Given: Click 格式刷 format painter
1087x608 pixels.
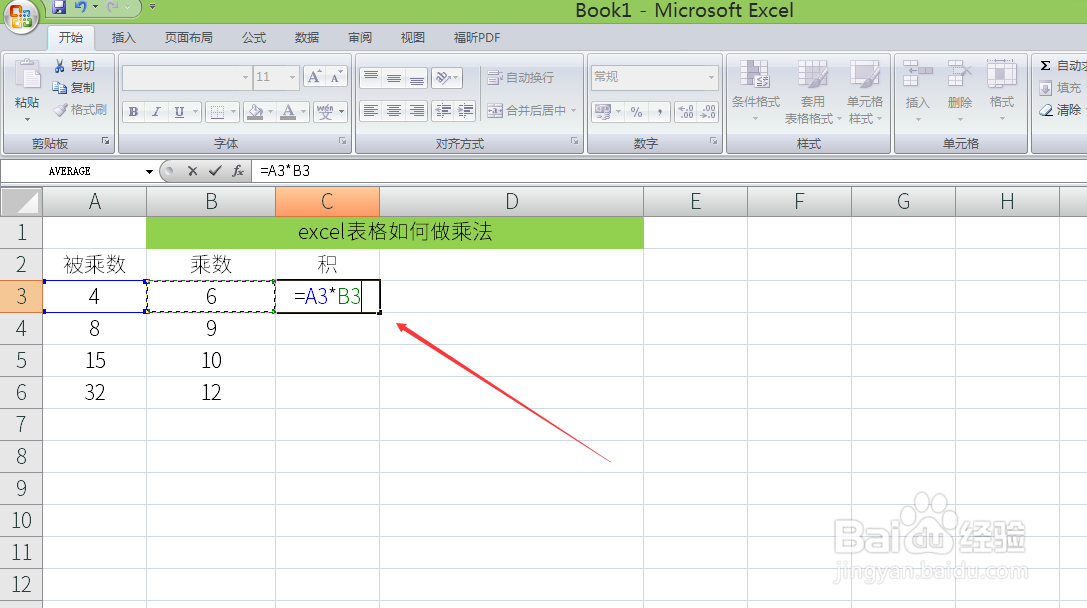Looking at the screenshot, I should tap(80, 110).
